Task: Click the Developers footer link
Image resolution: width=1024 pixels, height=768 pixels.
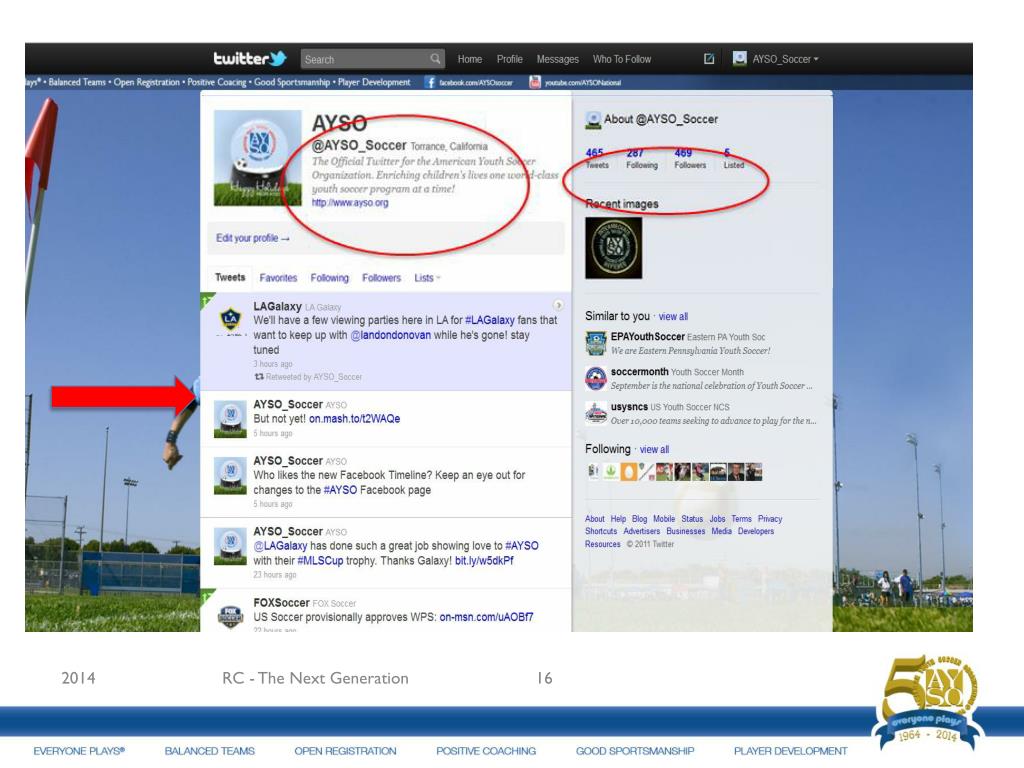Action: click(x=756, y=531)
